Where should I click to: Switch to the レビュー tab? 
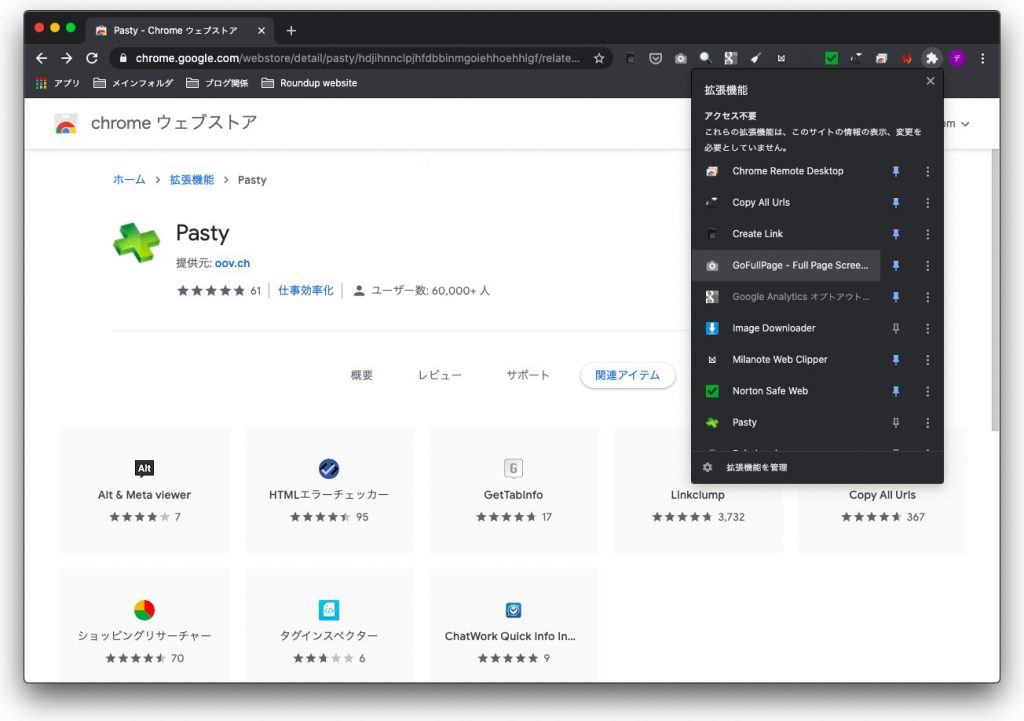pos(440,375)
